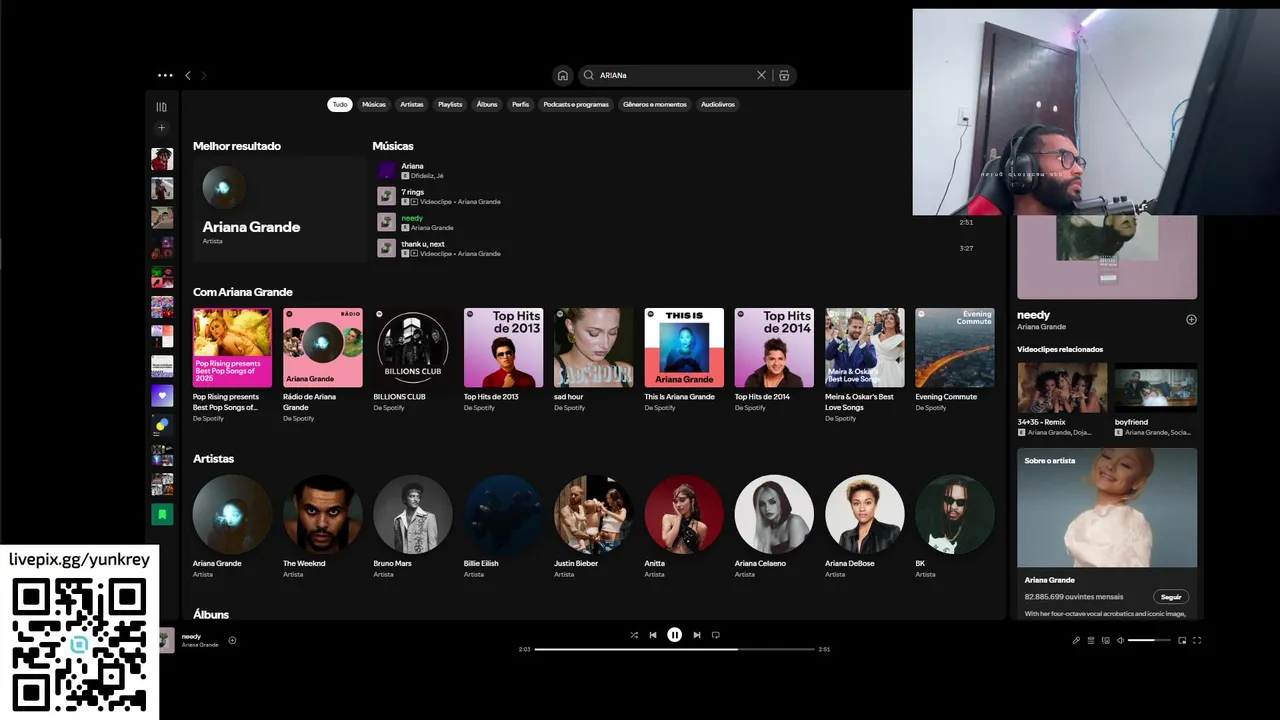
Task: Open Ariana DeBose artist profile
Action: 864,527
